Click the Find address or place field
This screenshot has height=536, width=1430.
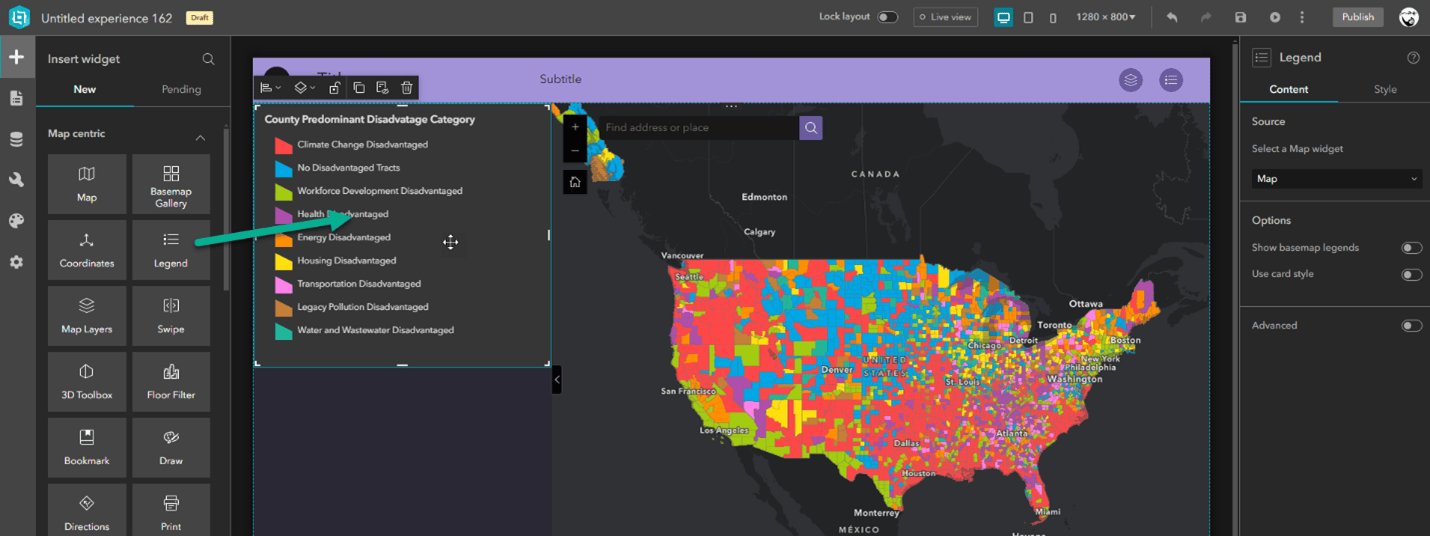(x=697, y=128)
